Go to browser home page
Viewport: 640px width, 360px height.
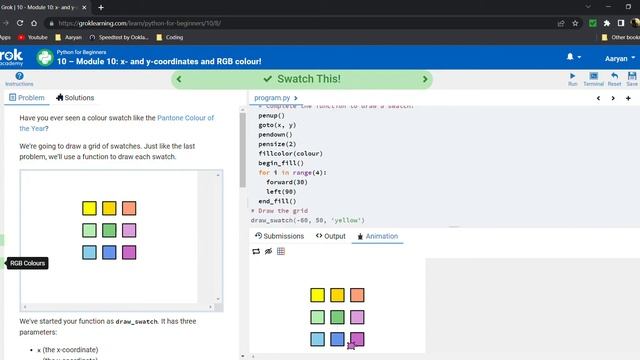[34, 23]
